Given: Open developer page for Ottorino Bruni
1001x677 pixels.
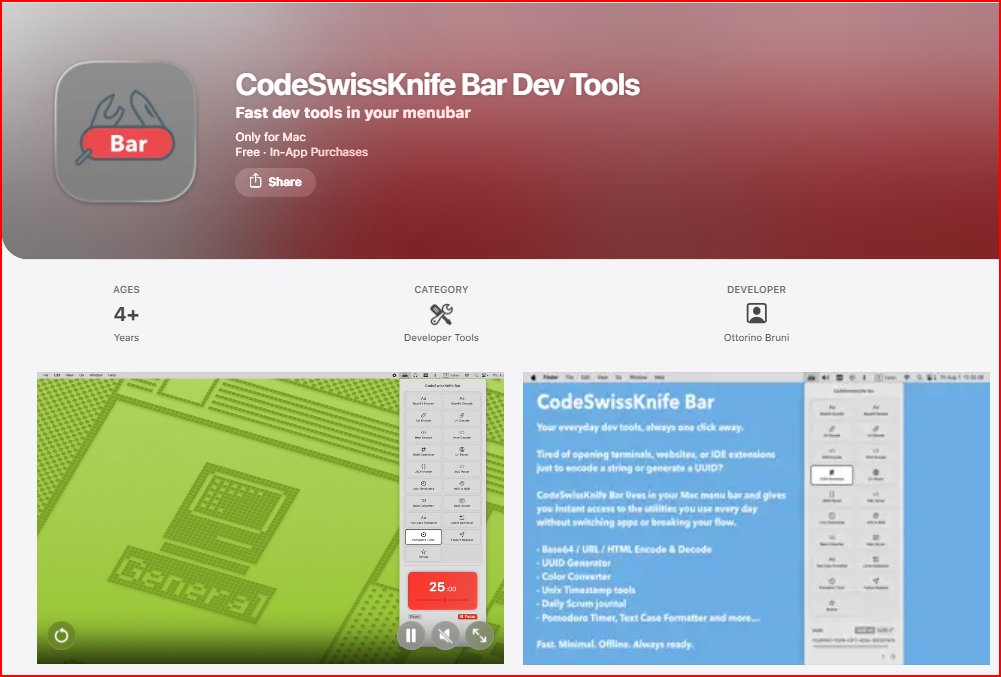Looking at the screenshot, I should [756, 337].
